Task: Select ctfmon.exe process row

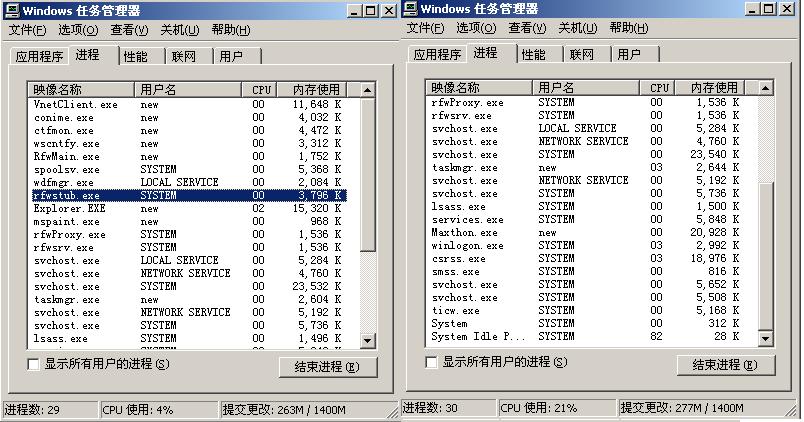Action: coord(188,130)
